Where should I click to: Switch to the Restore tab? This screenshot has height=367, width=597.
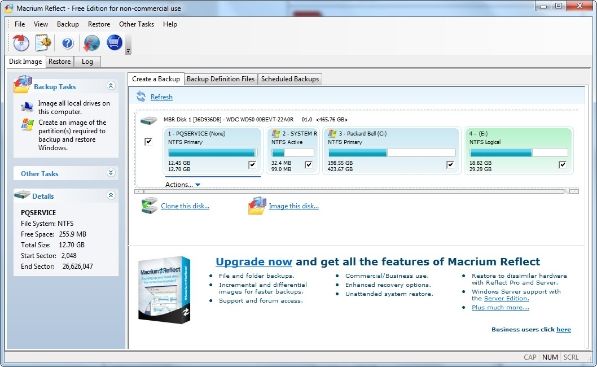(59, 62)
